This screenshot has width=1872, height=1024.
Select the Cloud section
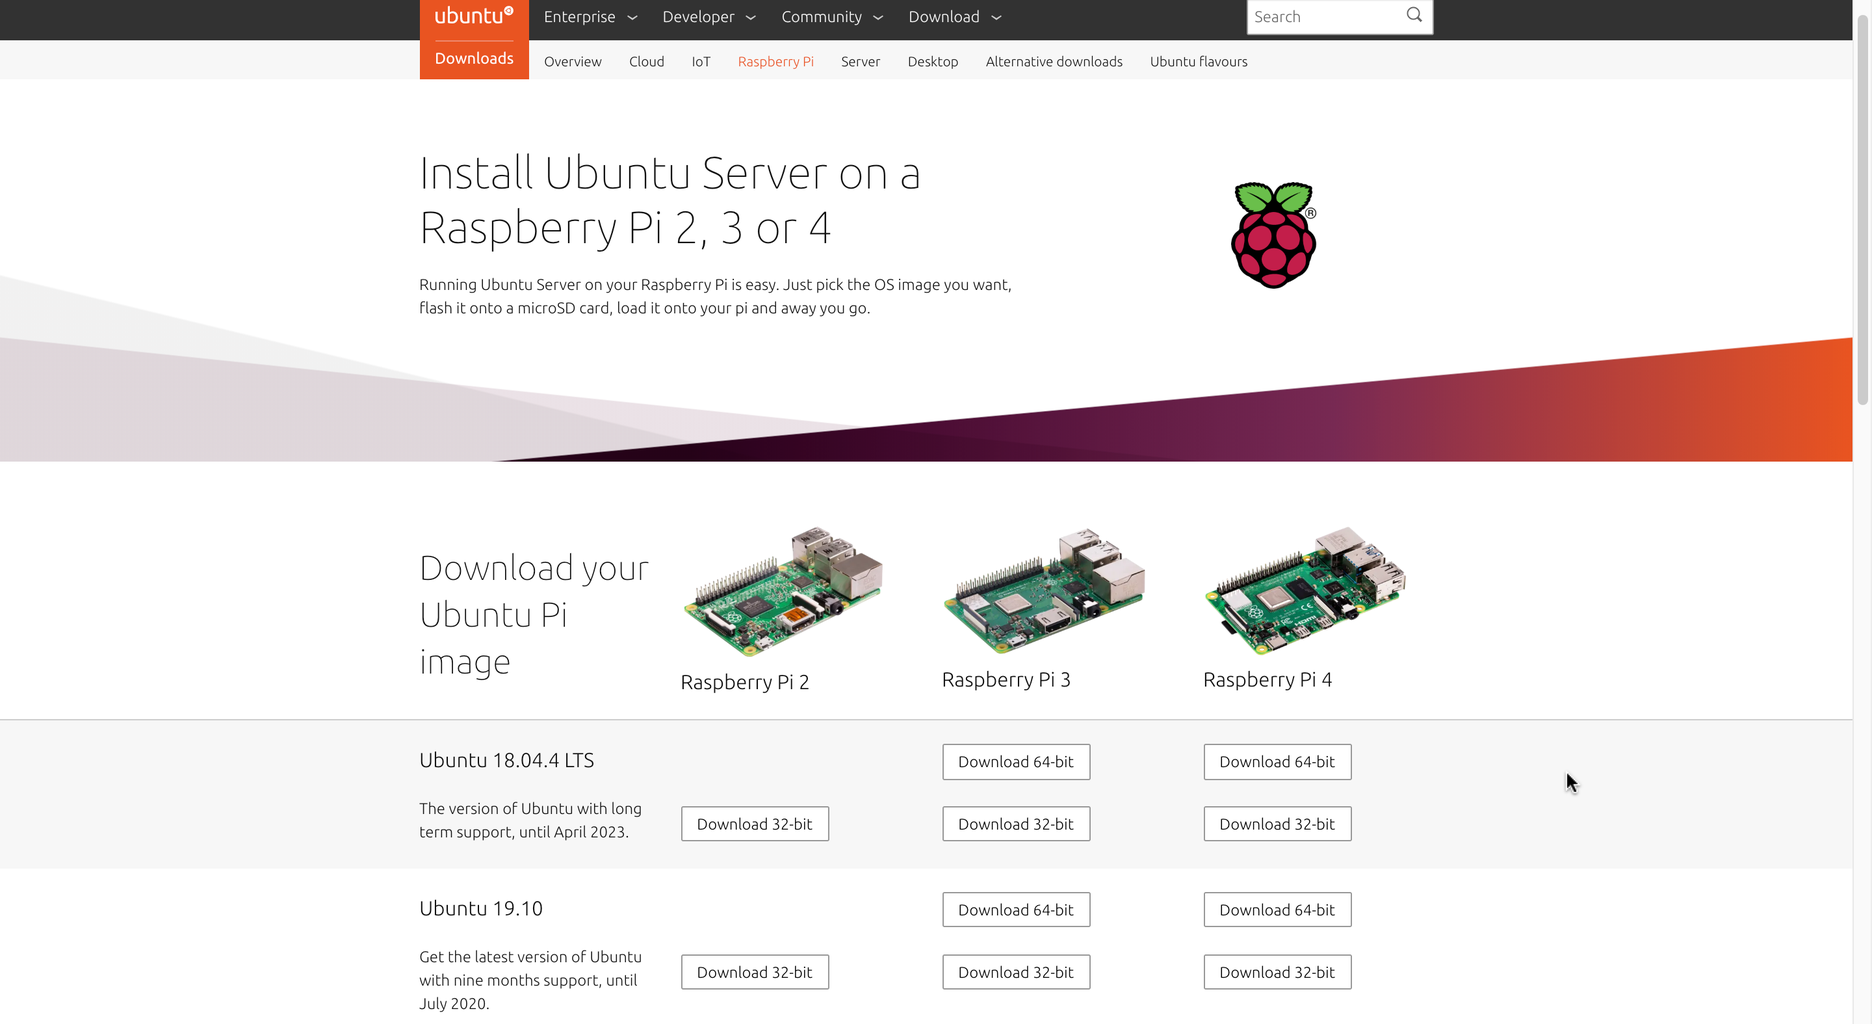646,61
